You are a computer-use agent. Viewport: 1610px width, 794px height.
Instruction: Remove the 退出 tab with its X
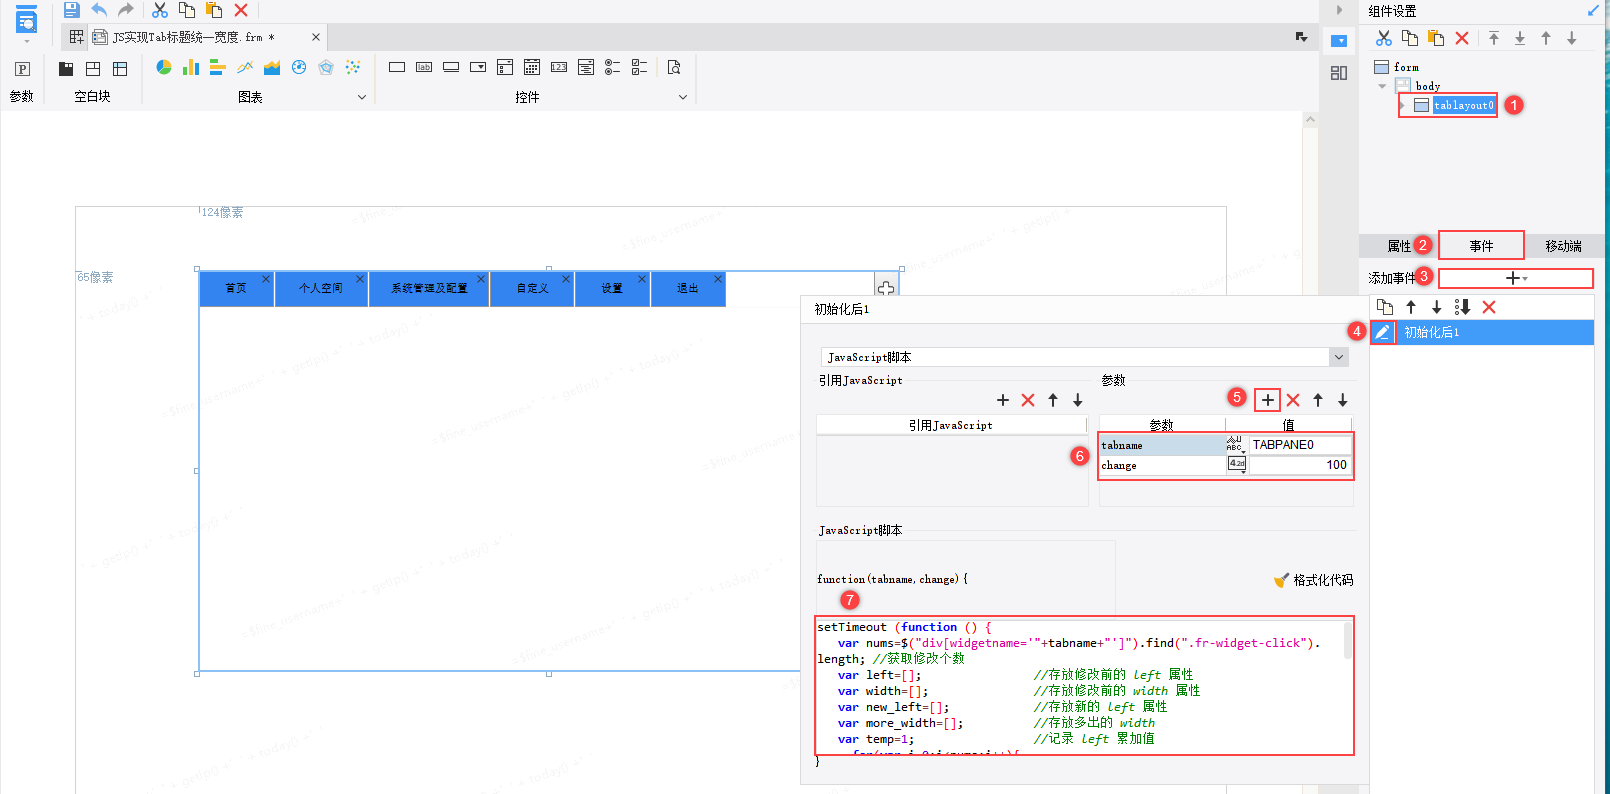pyautogui.click(x=717, y=279)
